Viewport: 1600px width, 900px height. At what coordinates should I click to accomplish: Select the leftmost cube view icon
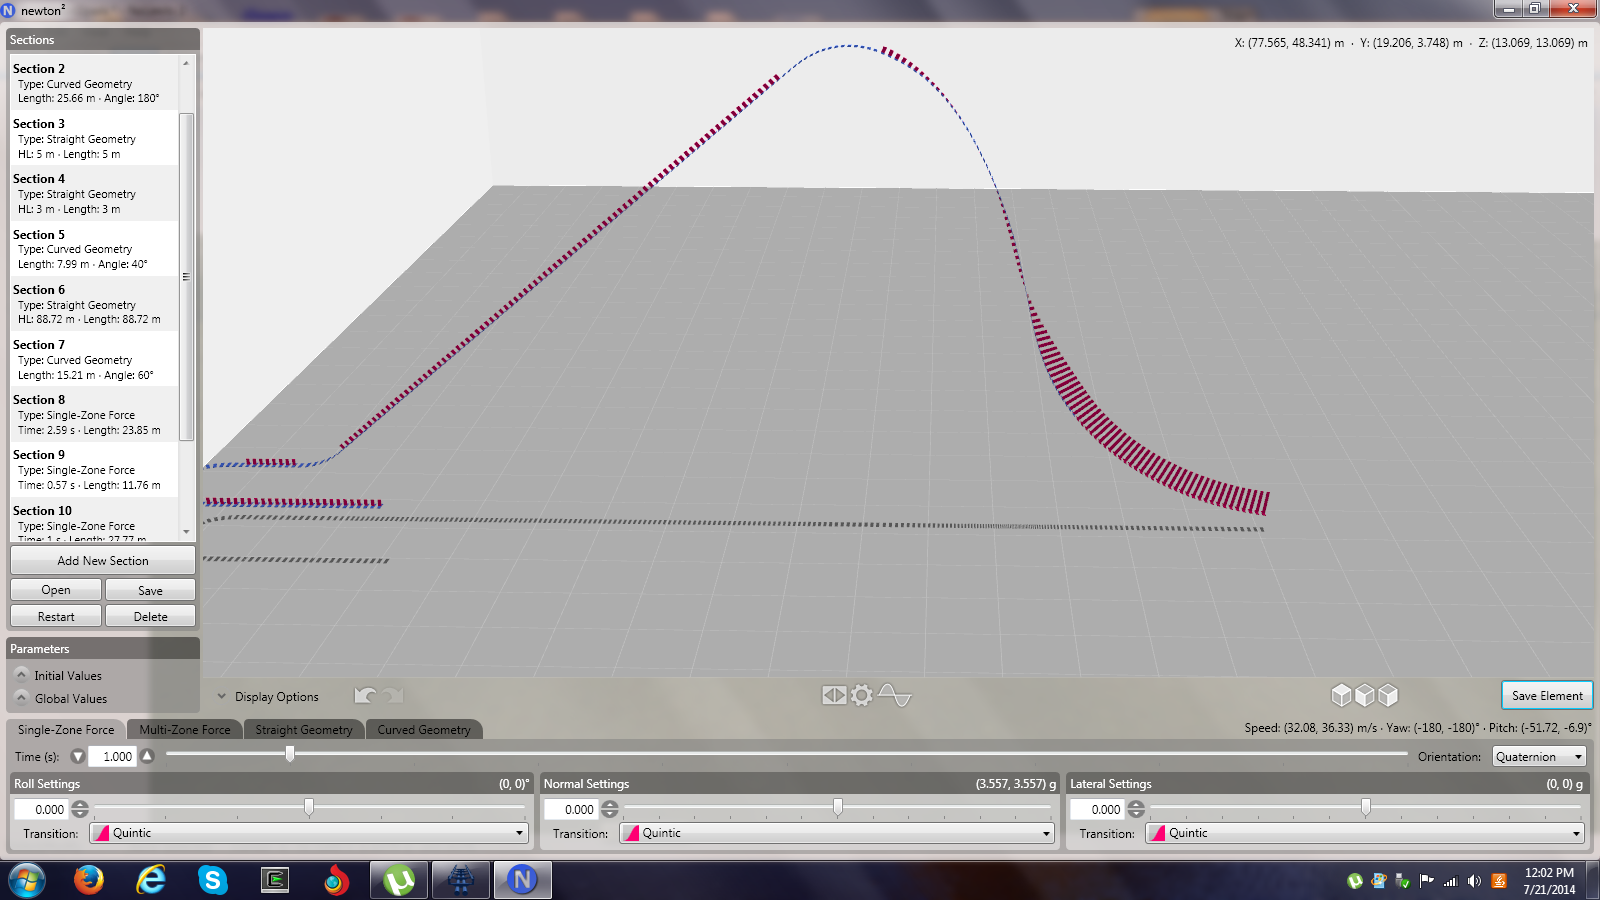pos(1341,695)
